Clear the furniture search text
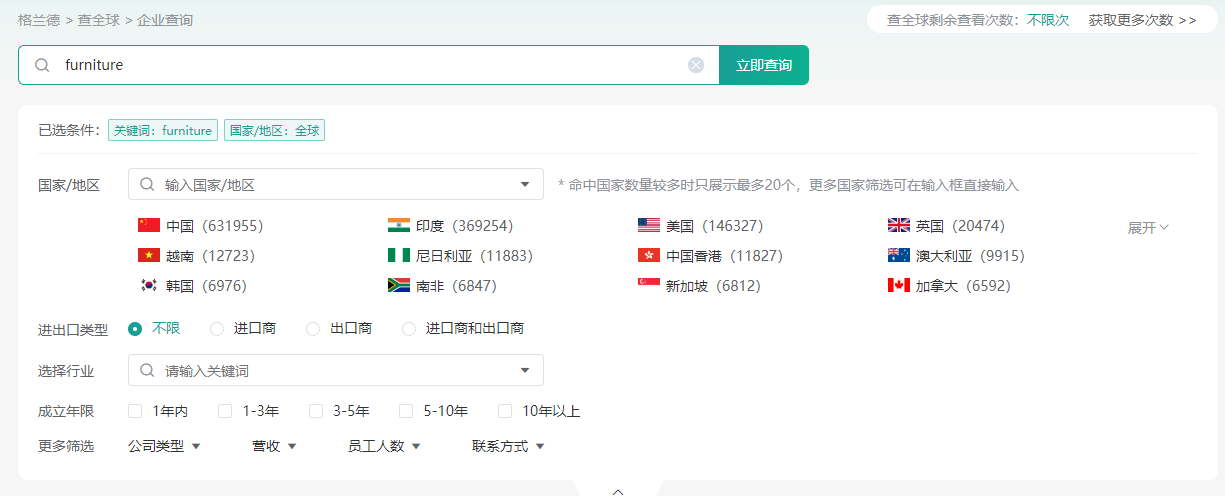Image resolution: width=1225 pixels, height=496 pixels. click(696, 65)
